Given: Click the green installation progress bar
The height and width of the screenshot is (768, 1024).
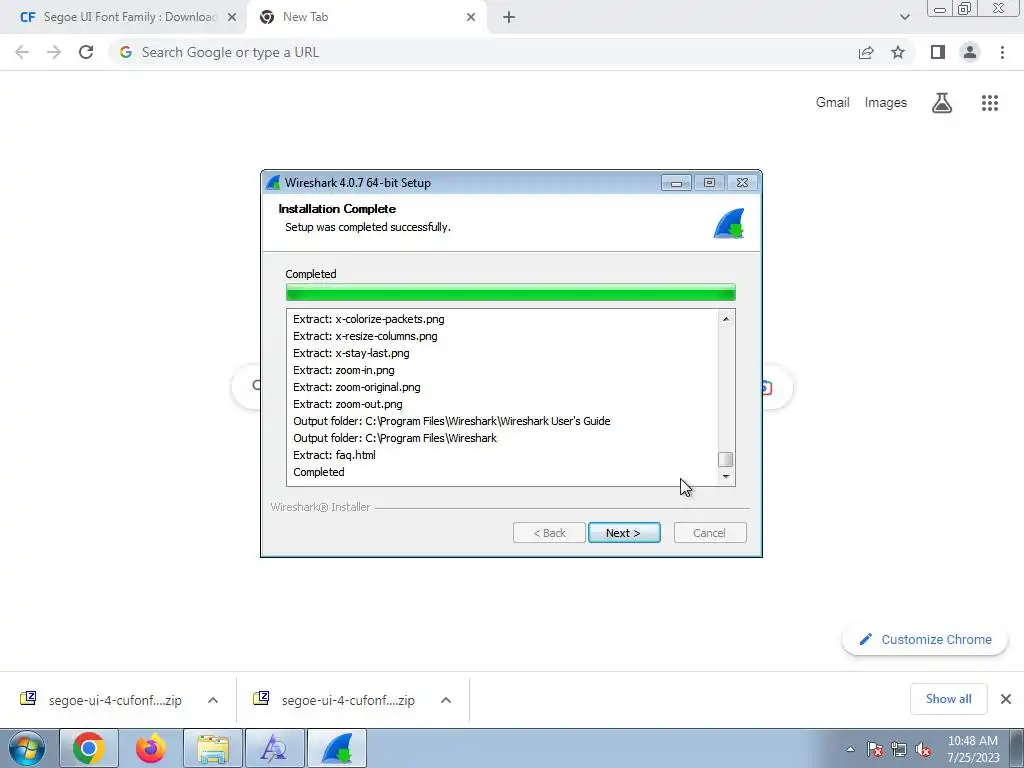Looking at the screenshot, I should pyautogui.click(x=511, y=293).
